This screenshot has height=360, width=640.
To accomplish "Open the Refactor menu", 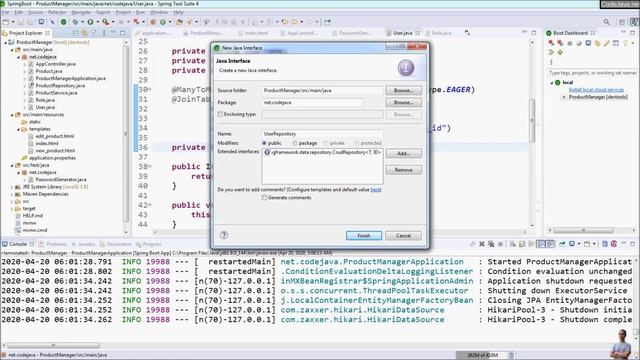I will (57, 12).
